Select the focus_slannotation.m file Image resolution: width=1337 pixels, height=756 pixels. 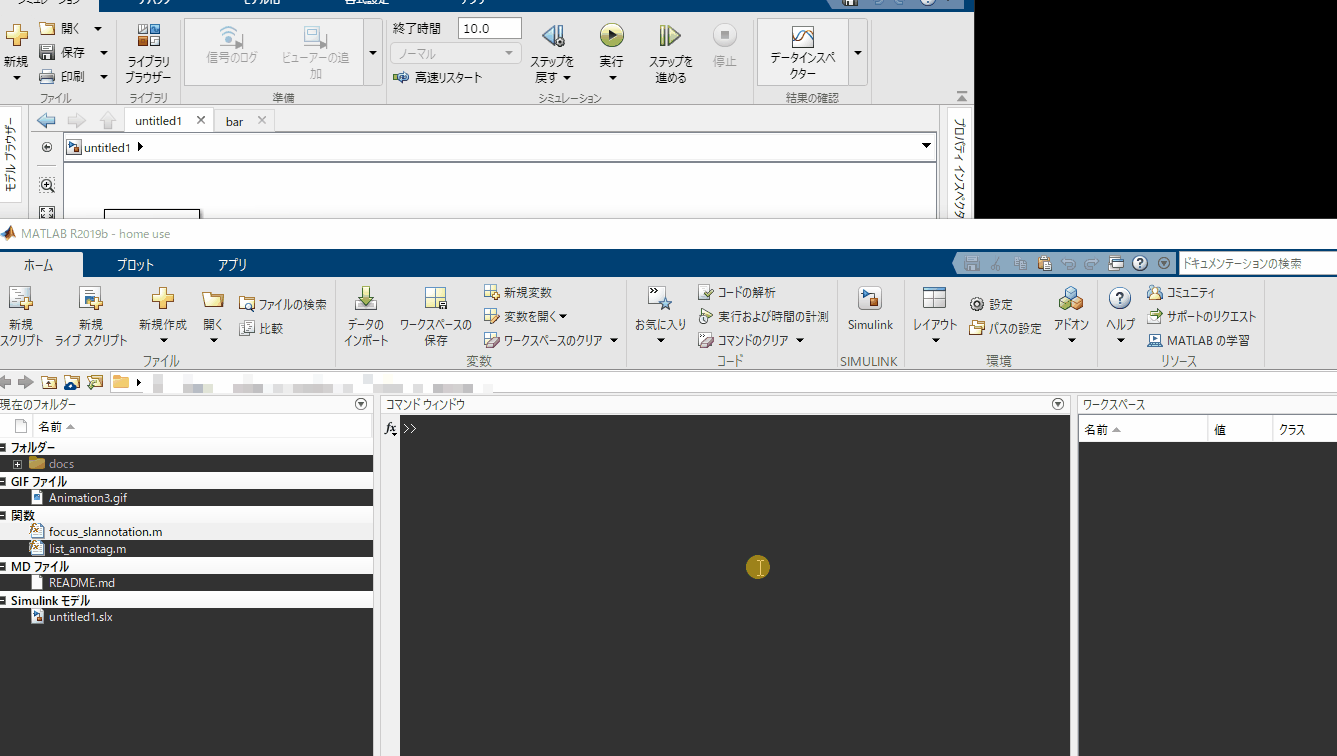point(105,532)
